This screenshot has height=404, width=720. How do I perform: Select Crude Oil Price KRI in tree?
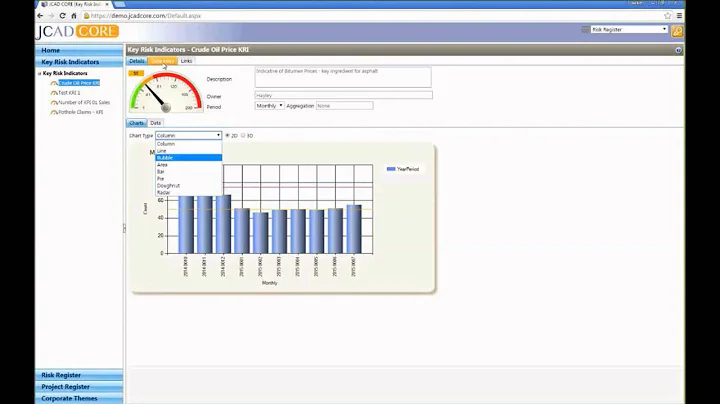tap(79, 83)
